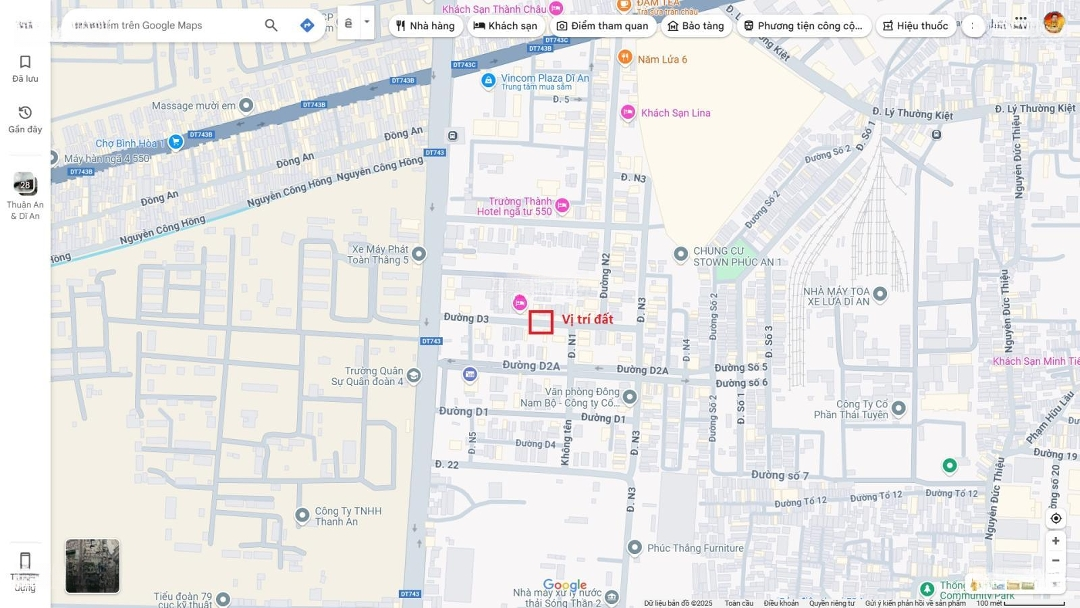Switch map layer via satellite thumbnail

(92, 566)
